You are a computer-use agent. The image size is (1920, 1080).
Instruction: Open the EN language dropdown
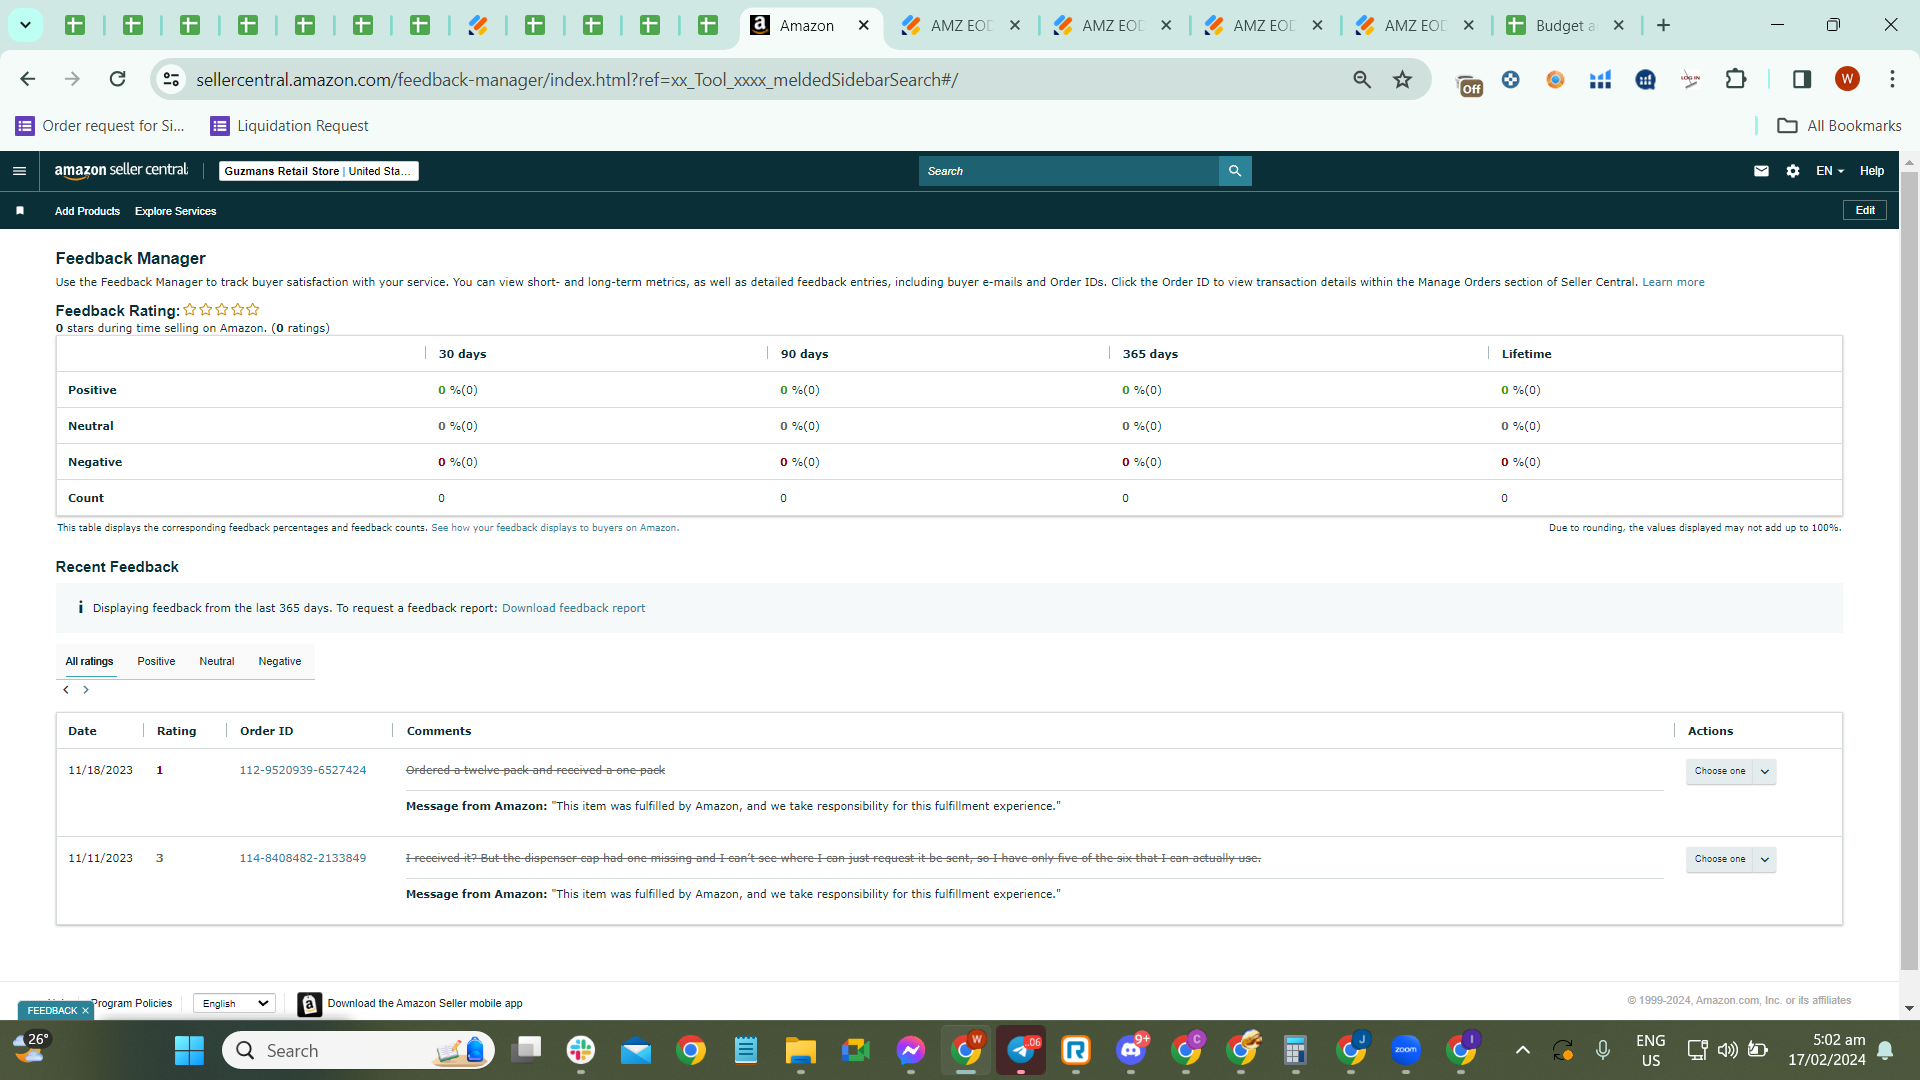(x=1829, y=171)
